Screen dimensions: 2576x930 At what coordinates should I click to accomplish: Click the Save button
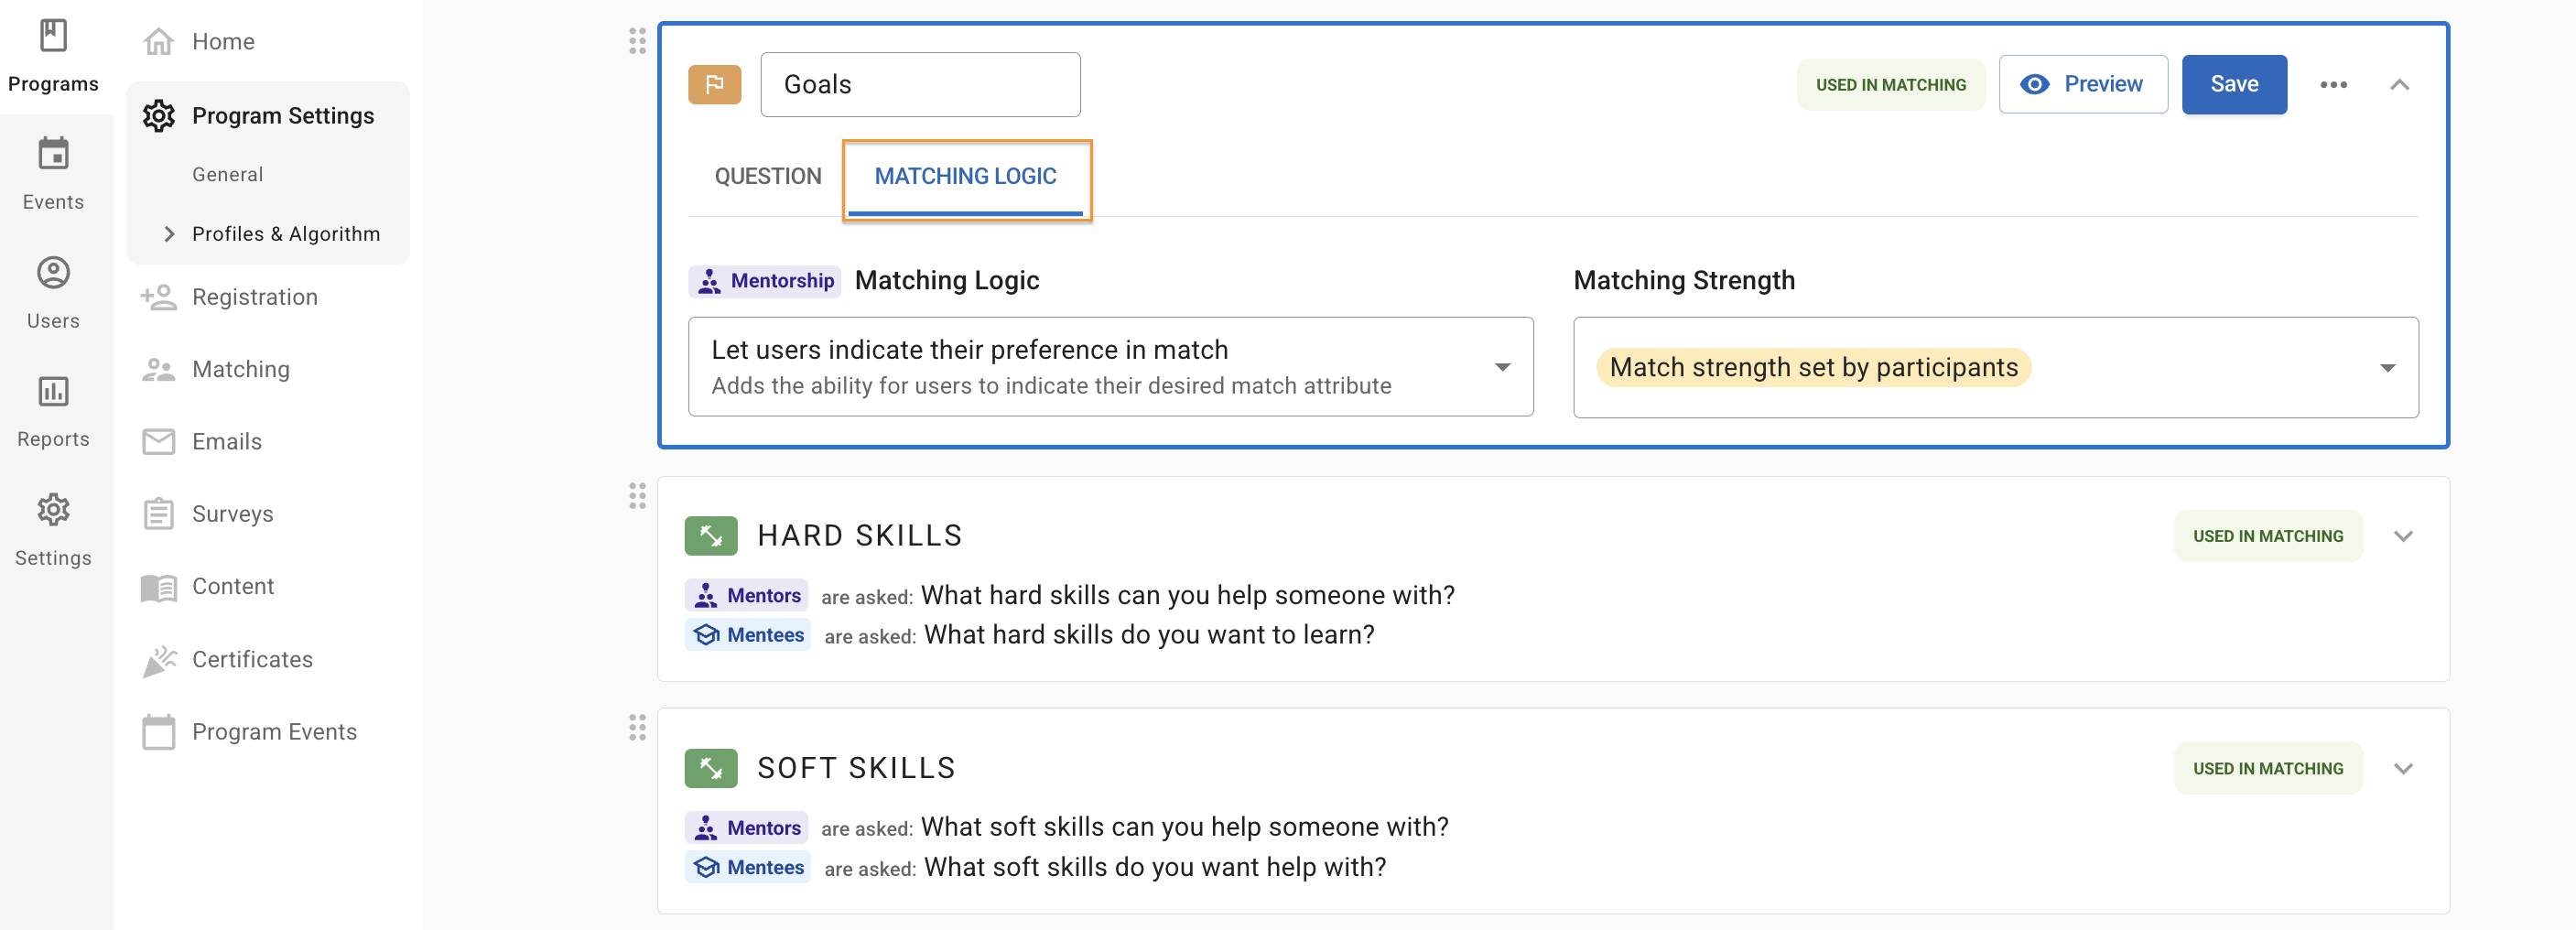click(2233, 85)
